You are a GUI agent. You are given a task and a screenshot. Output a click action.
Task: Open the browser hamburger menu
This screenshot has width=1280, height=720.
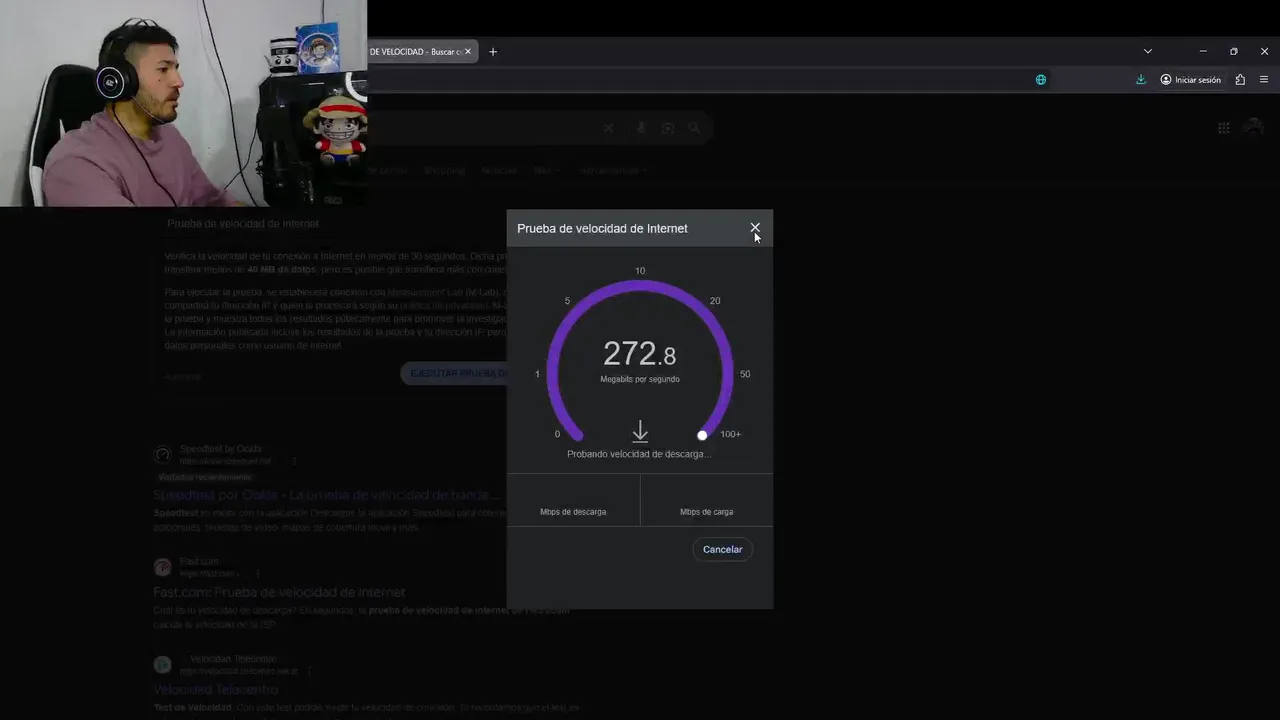(x=1264, y=80)
